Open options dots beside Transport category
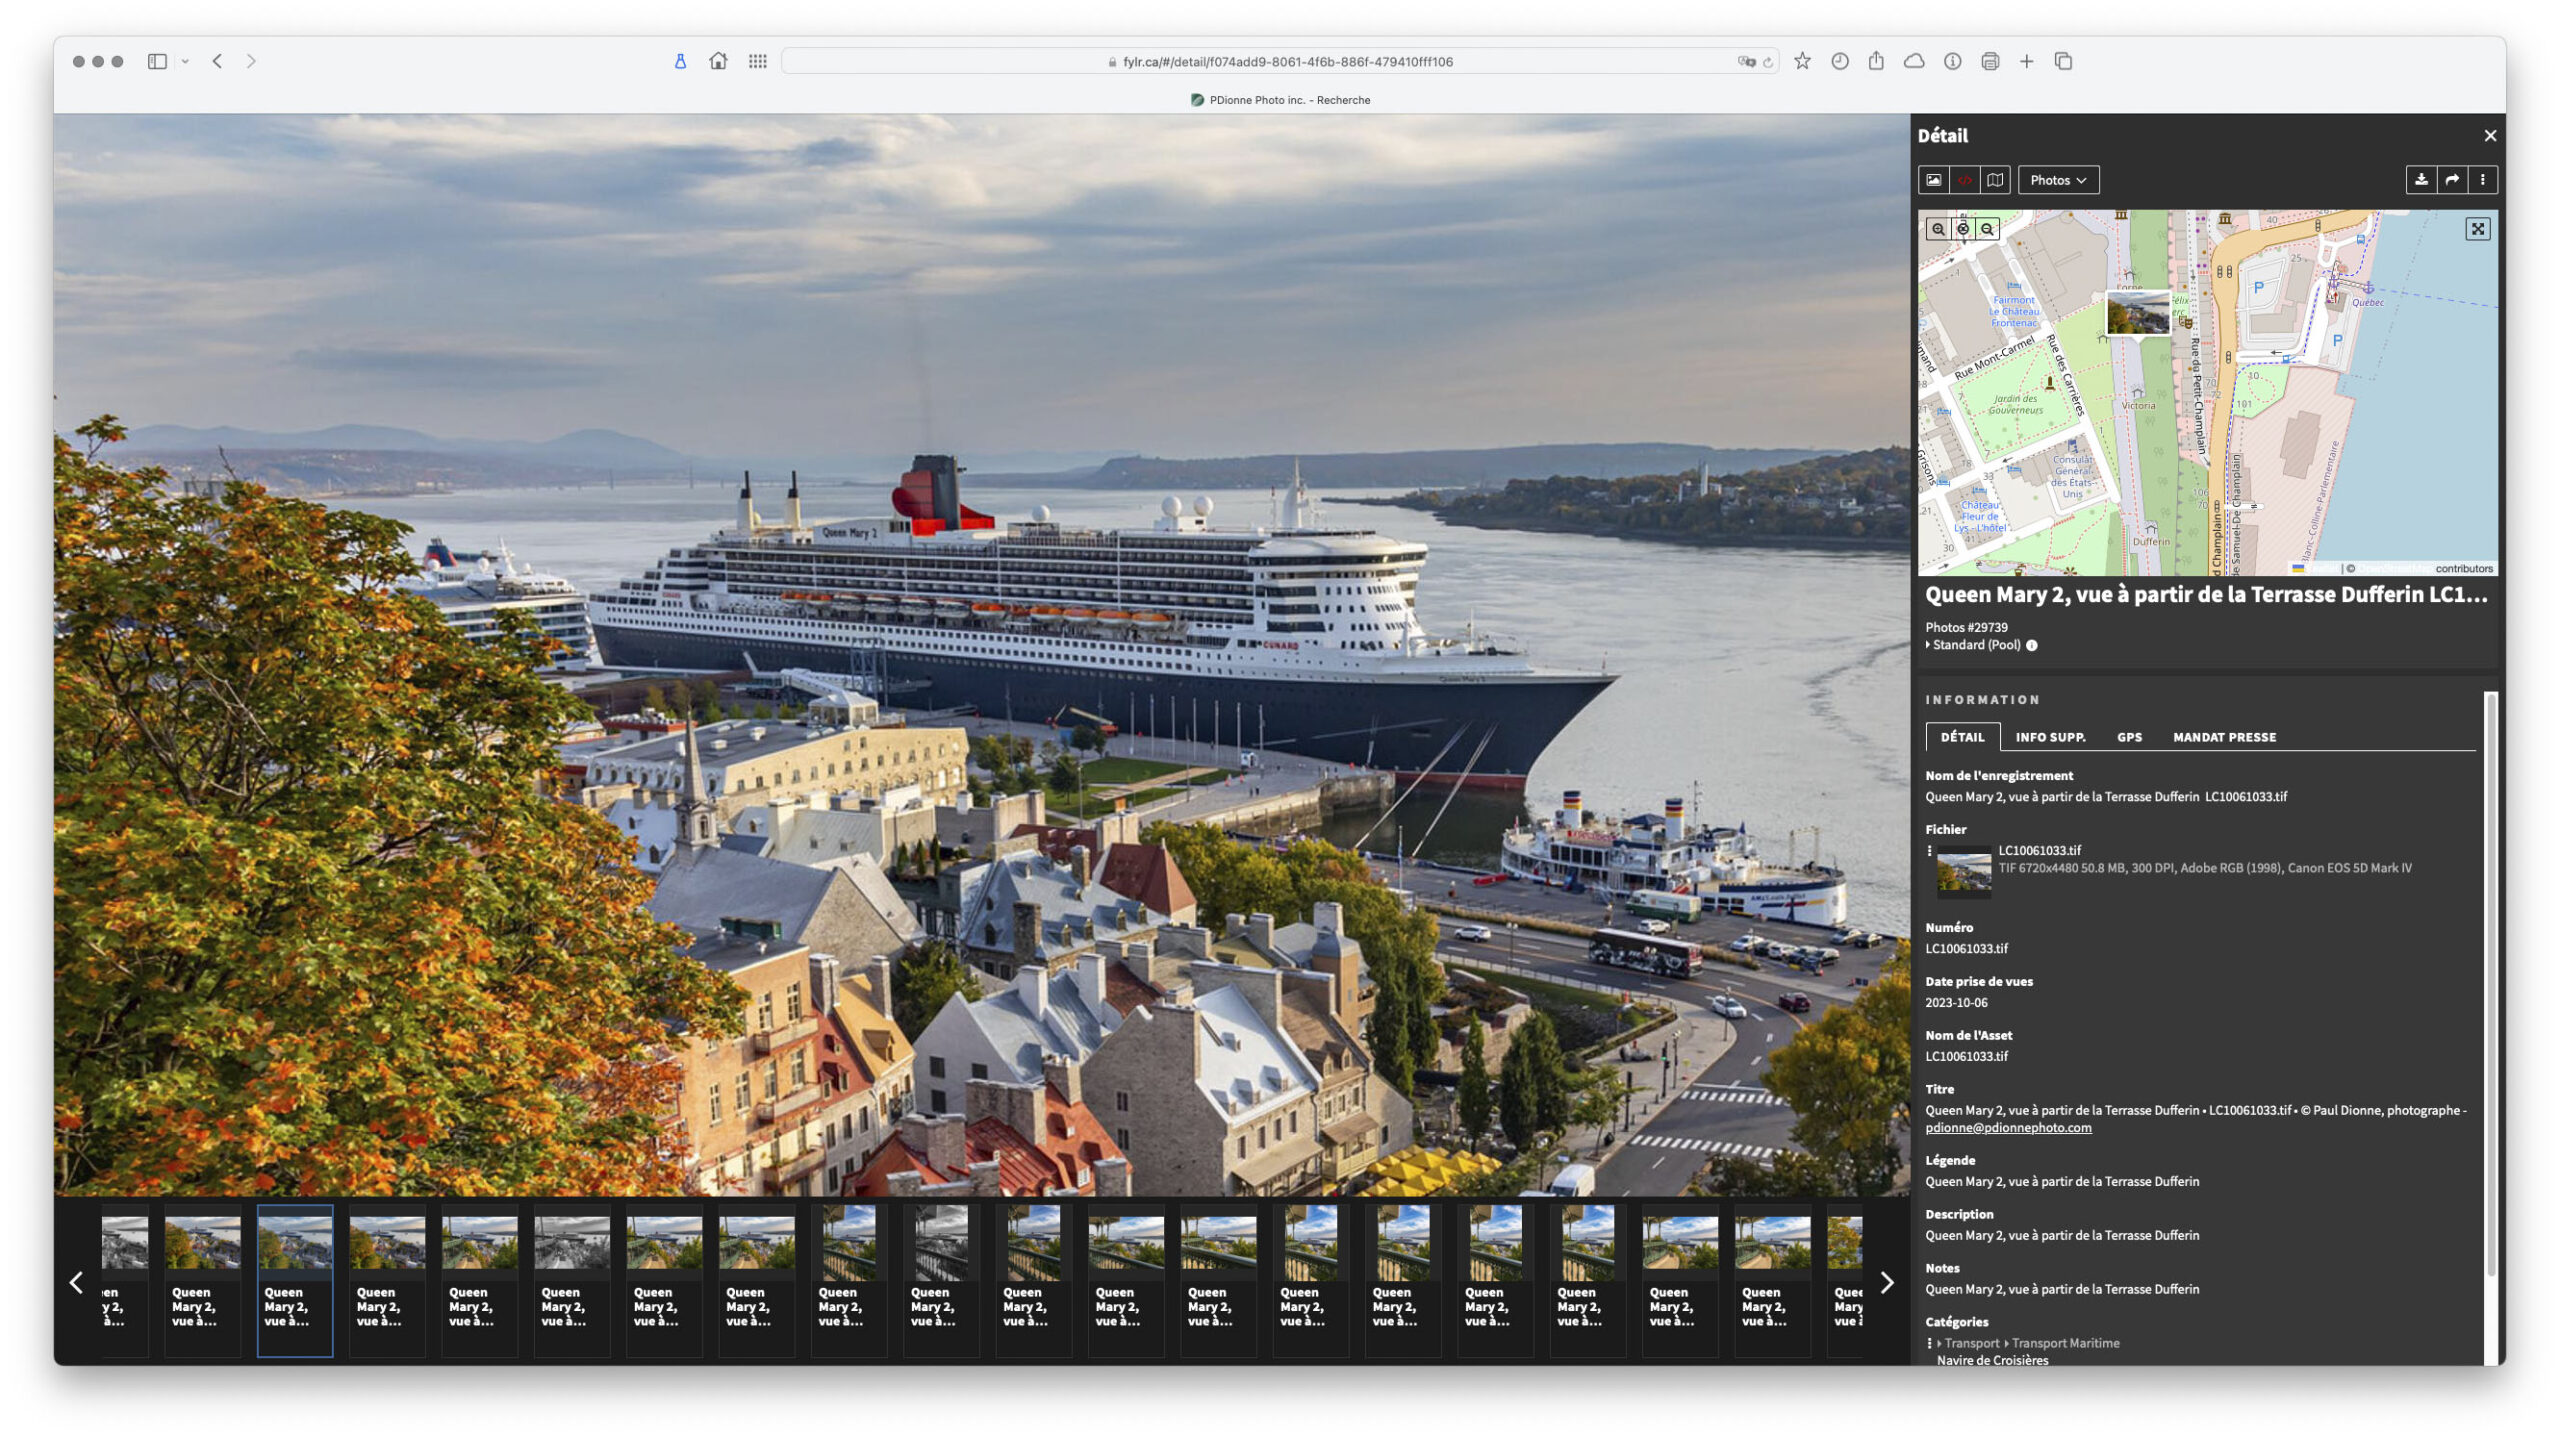 (x=1929, y=1344)
